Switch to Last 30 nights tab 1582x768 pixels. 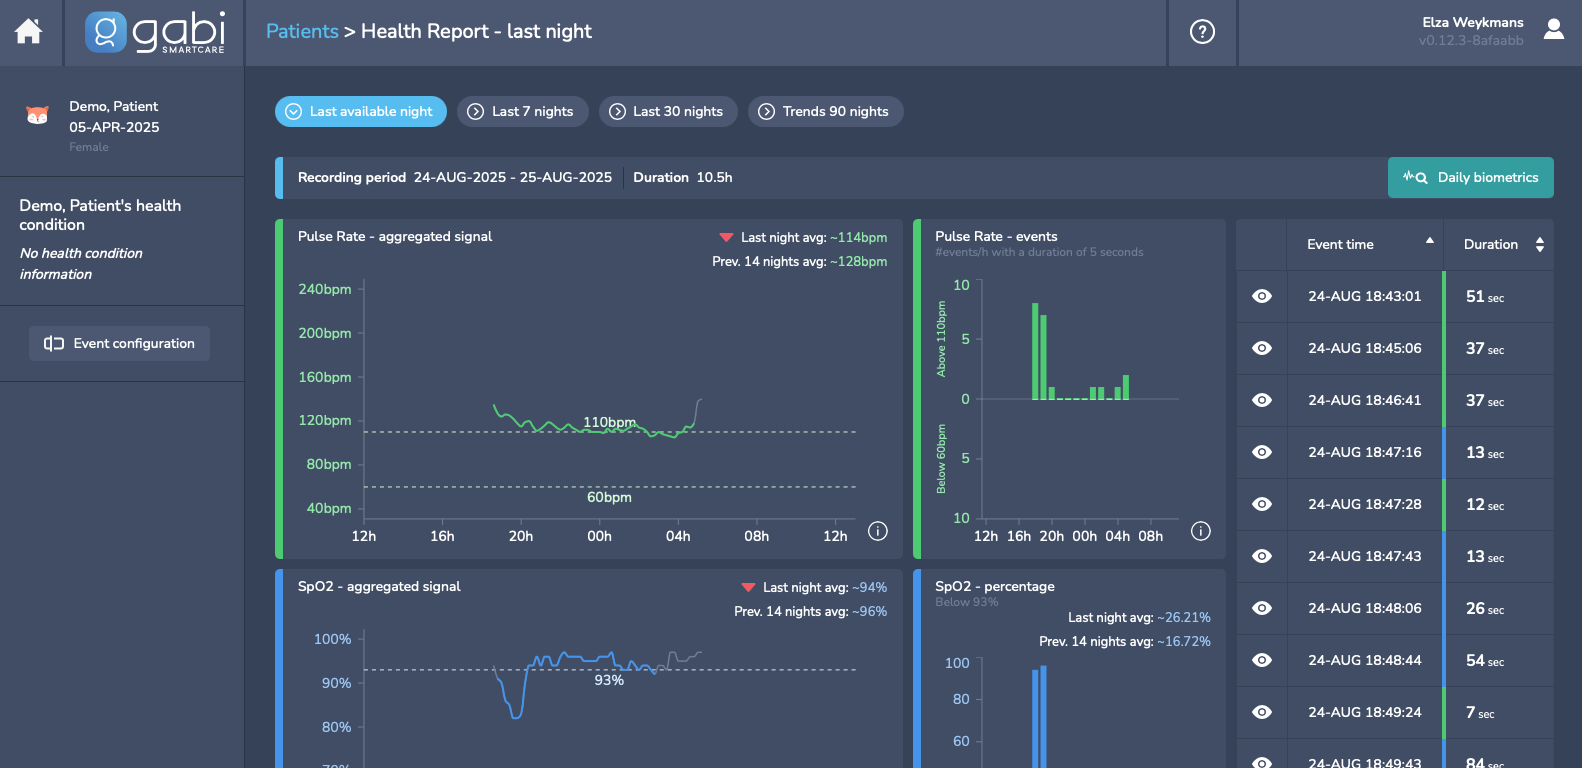click(x=667, y=111)
